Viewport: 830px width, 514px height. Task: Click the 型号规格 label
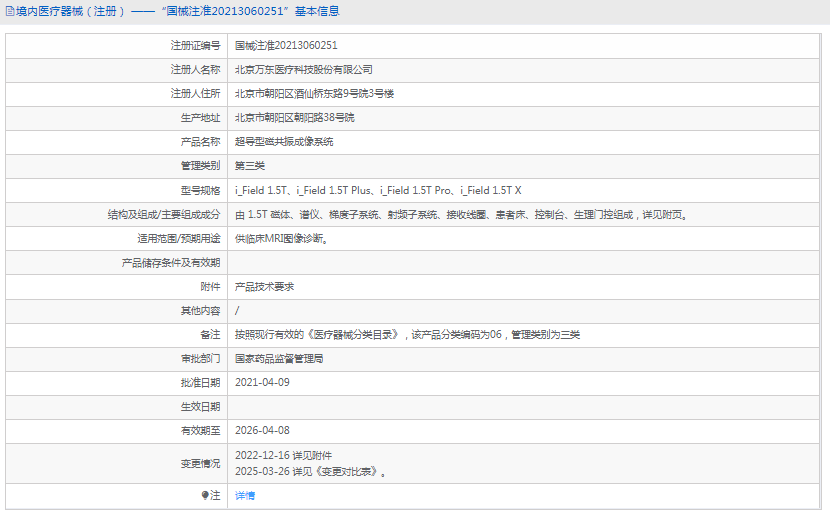point(200,190)
